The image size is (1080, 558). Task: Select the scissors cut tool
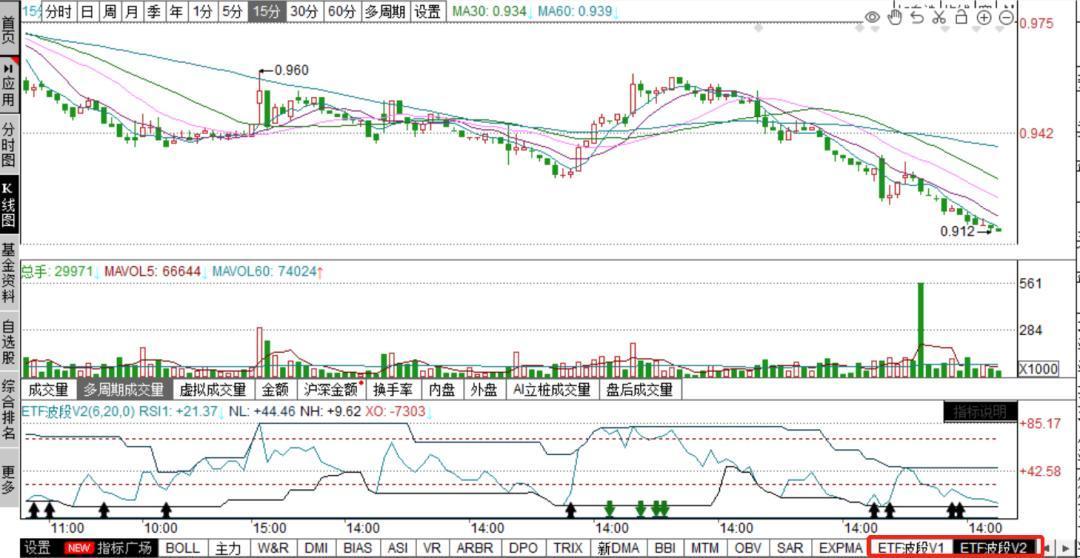tap(939, 17)
